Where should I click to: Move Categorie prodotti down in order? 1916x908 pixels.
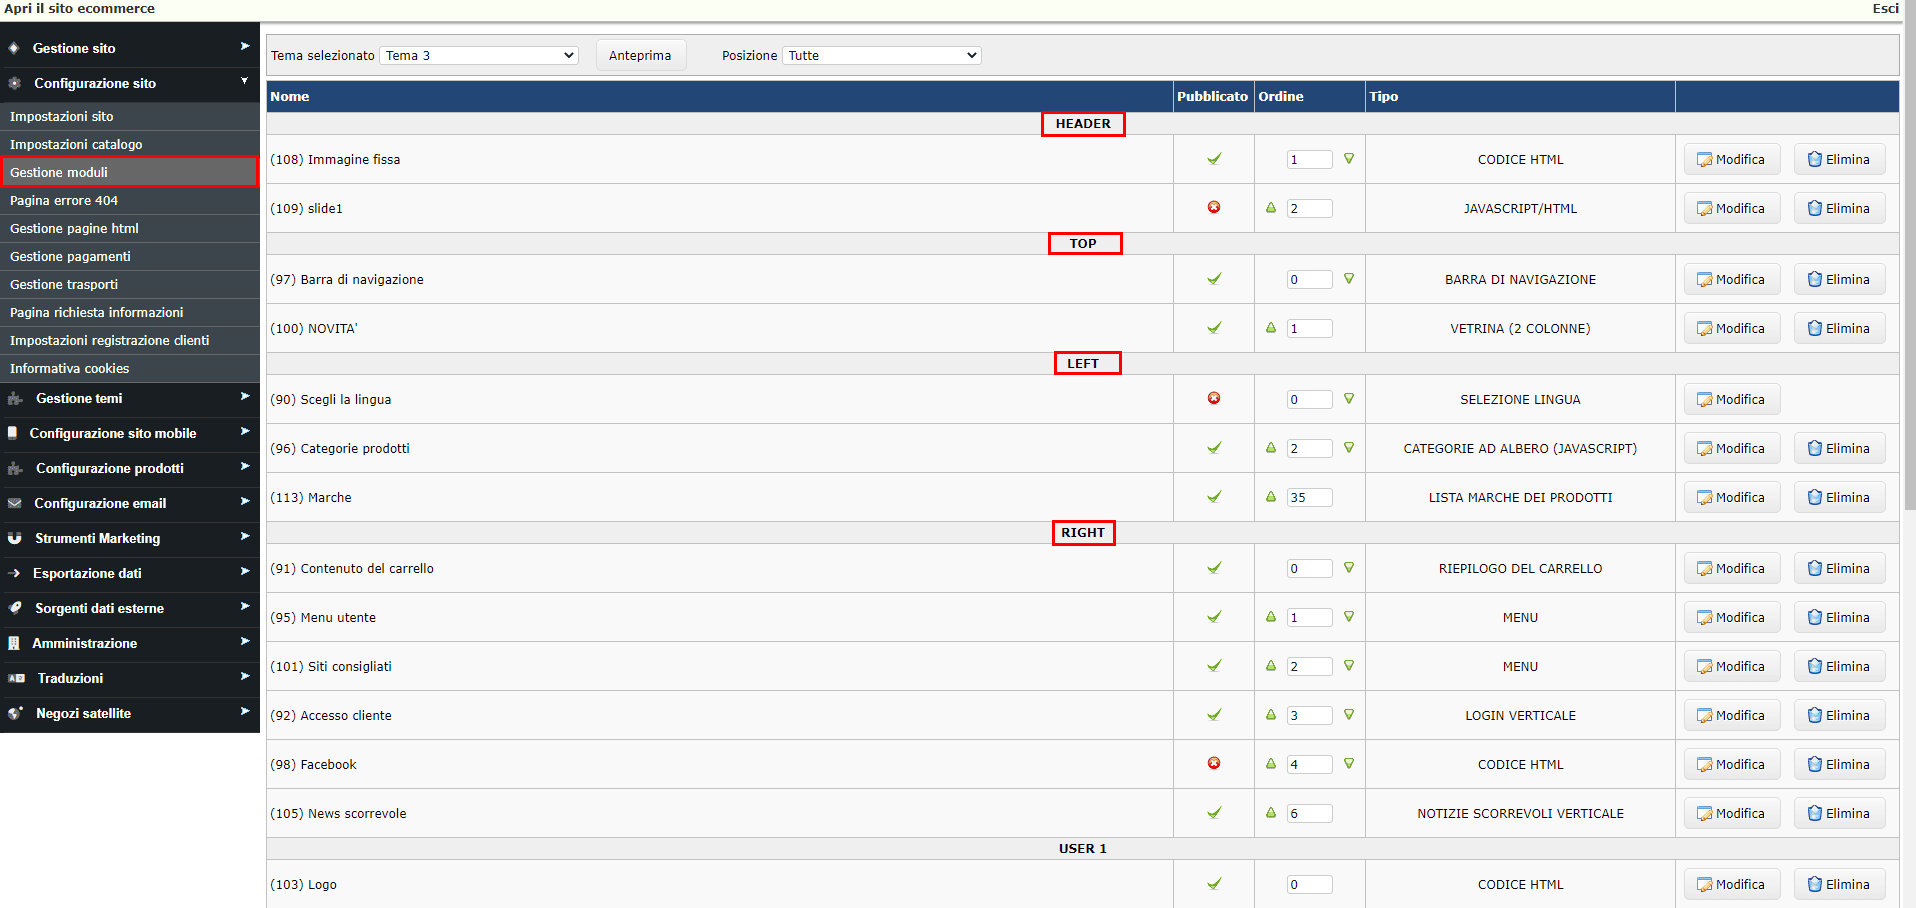pos(1349,448)
